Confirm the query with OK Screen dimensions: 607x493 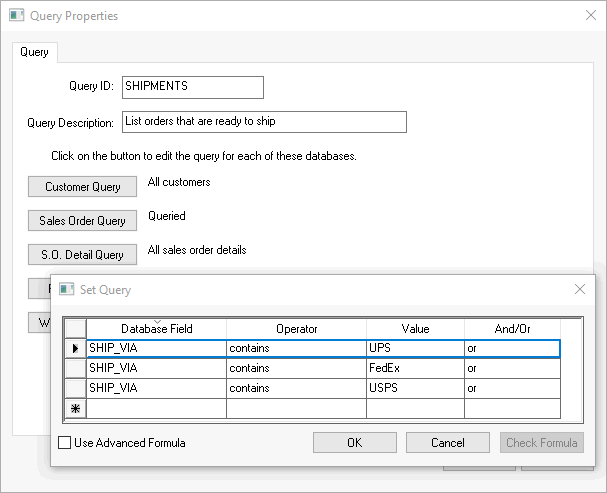(x=354, y=443)
